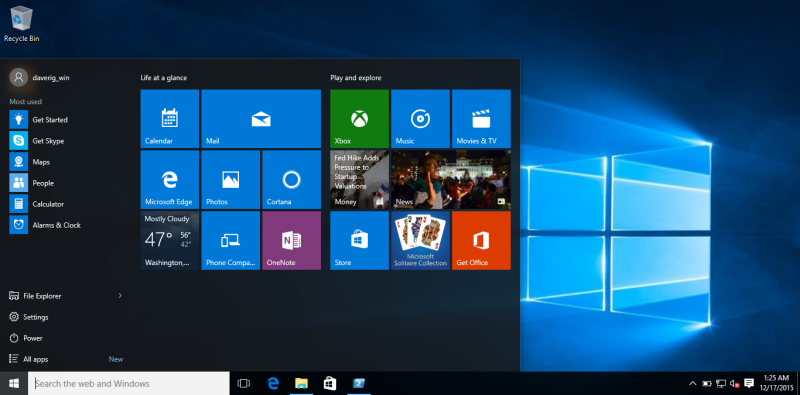Open the Music tile
800x395 pixels.
(x=420, y=118)
